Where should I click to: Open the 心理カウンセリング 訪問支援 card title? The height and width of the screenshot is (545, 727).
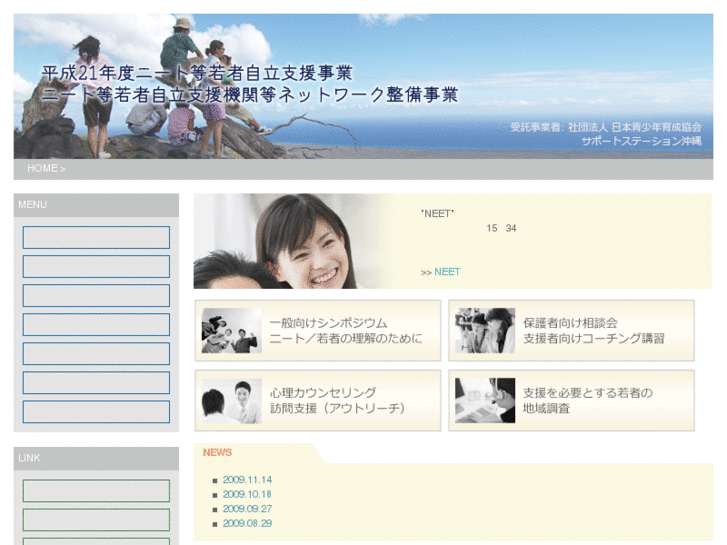point(338,401)
